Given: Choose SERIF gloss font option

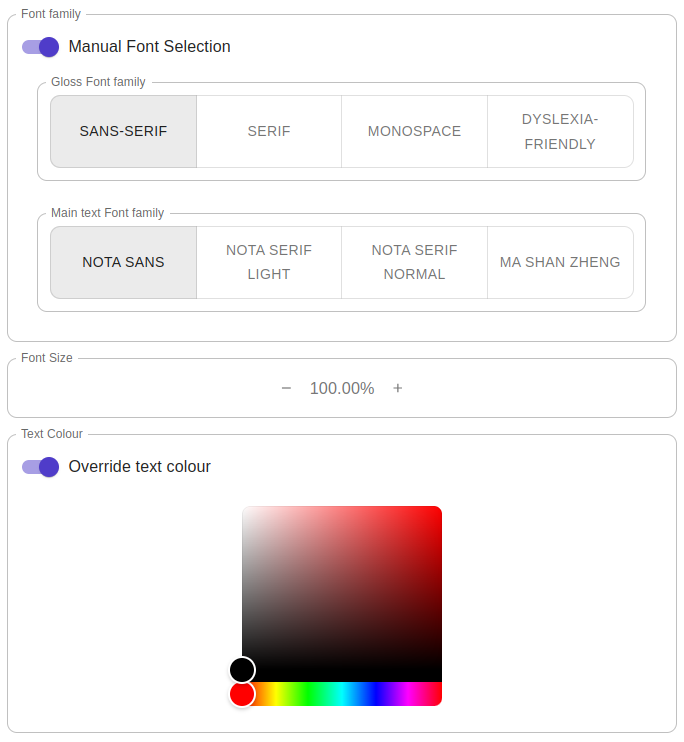Looking at the screenshot, I should coord(269,132).
